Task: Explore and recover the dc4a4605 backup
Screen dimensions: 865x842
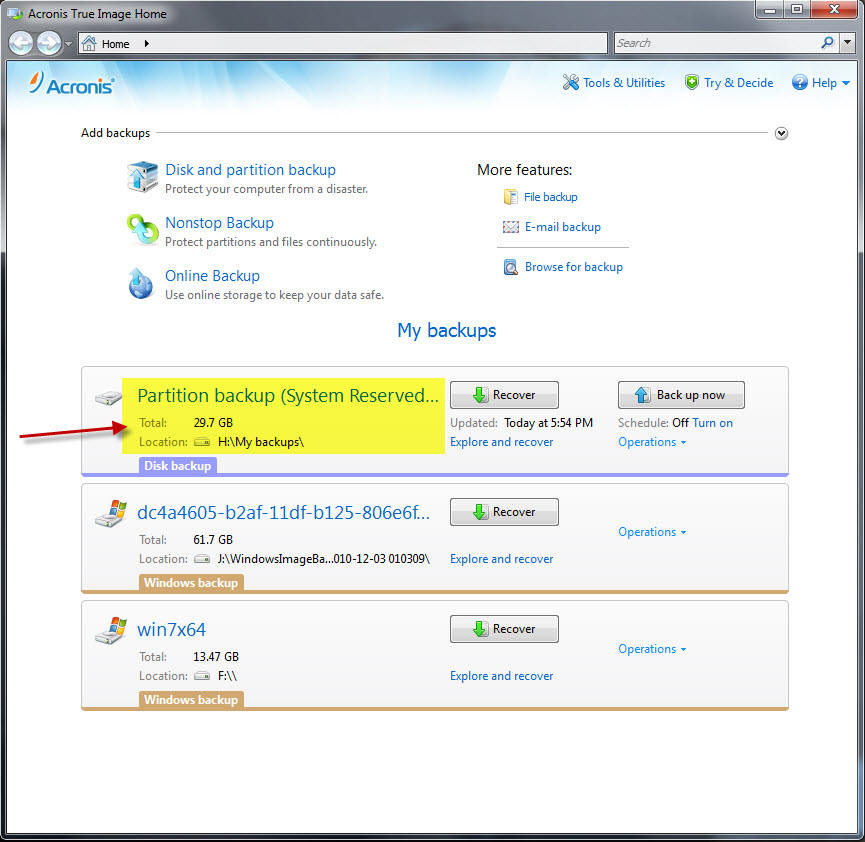Action: (x=501, y=559)
